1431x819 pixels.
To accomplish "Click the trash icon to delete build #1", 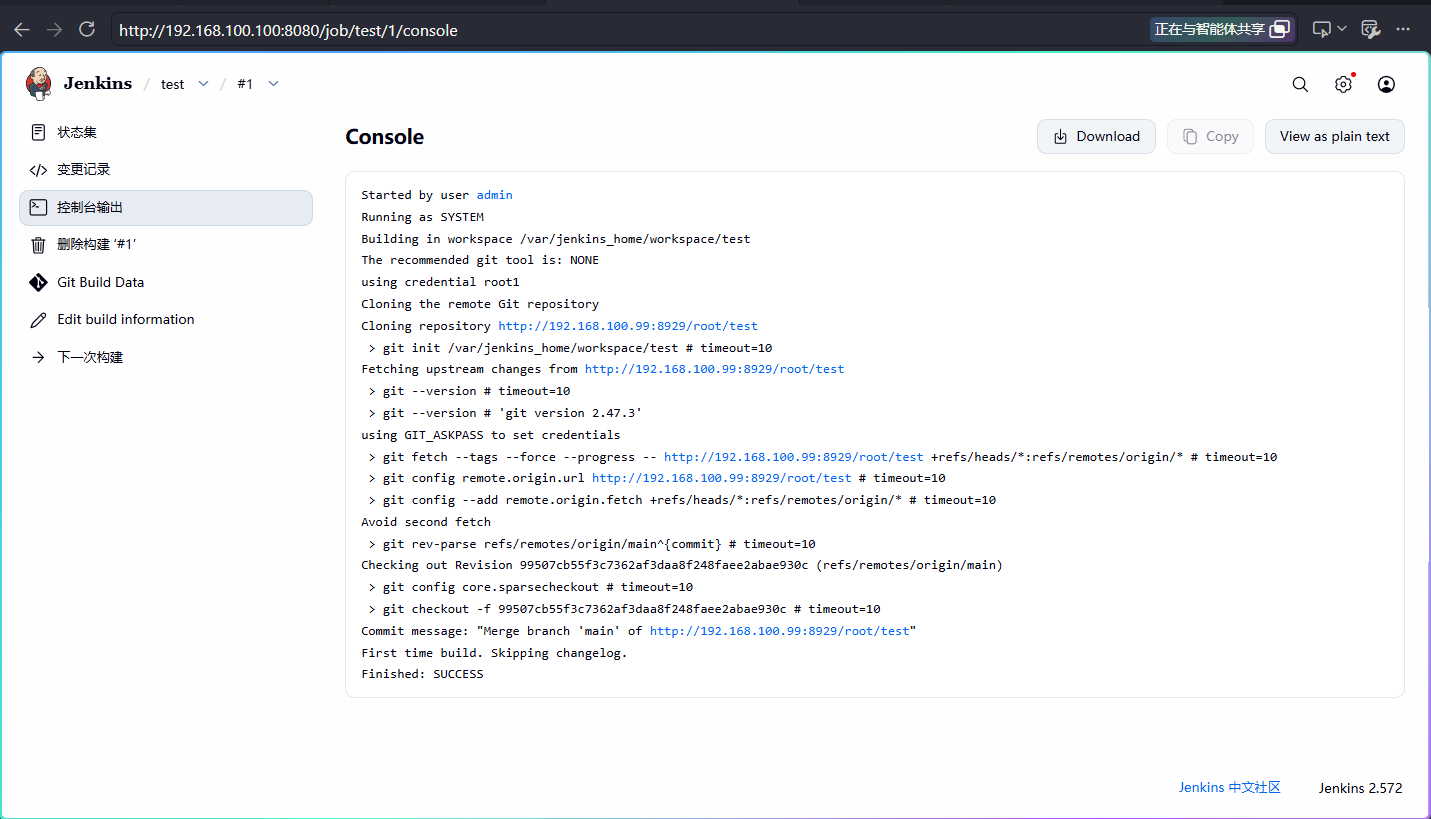I will pos(38,245).
